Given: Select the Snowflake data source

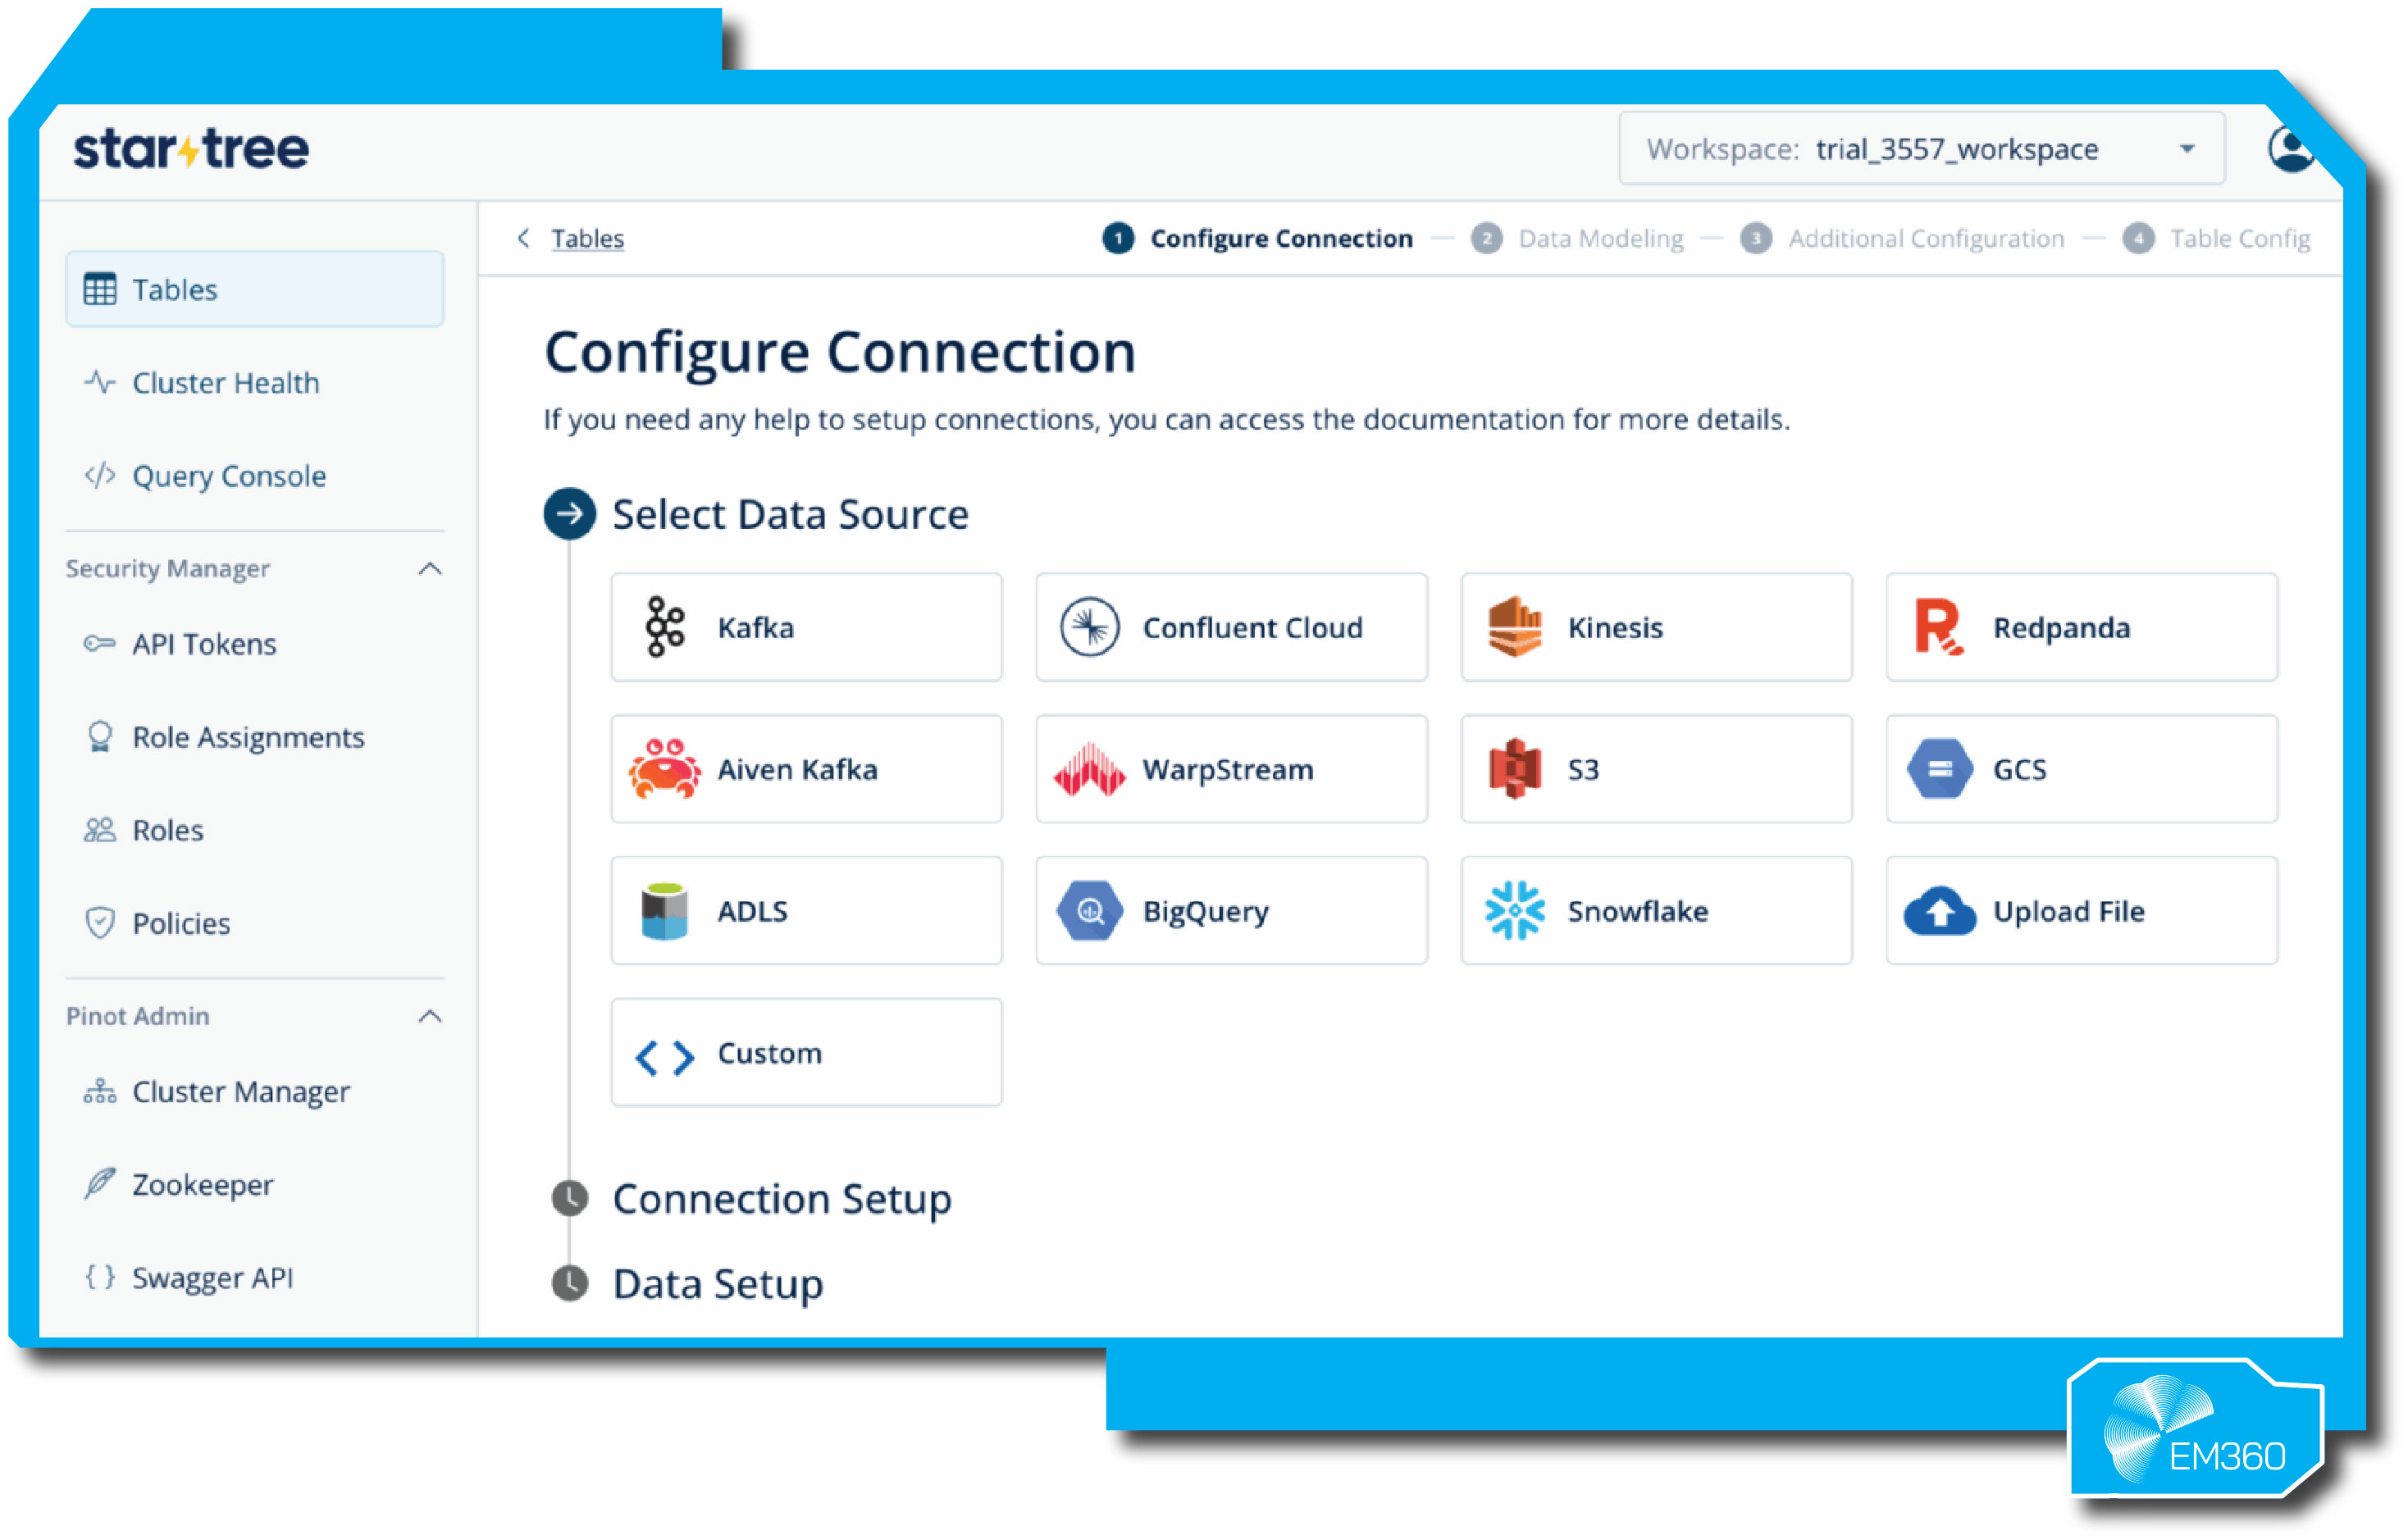Looking at the screenshot, I should pos(1655,910).
